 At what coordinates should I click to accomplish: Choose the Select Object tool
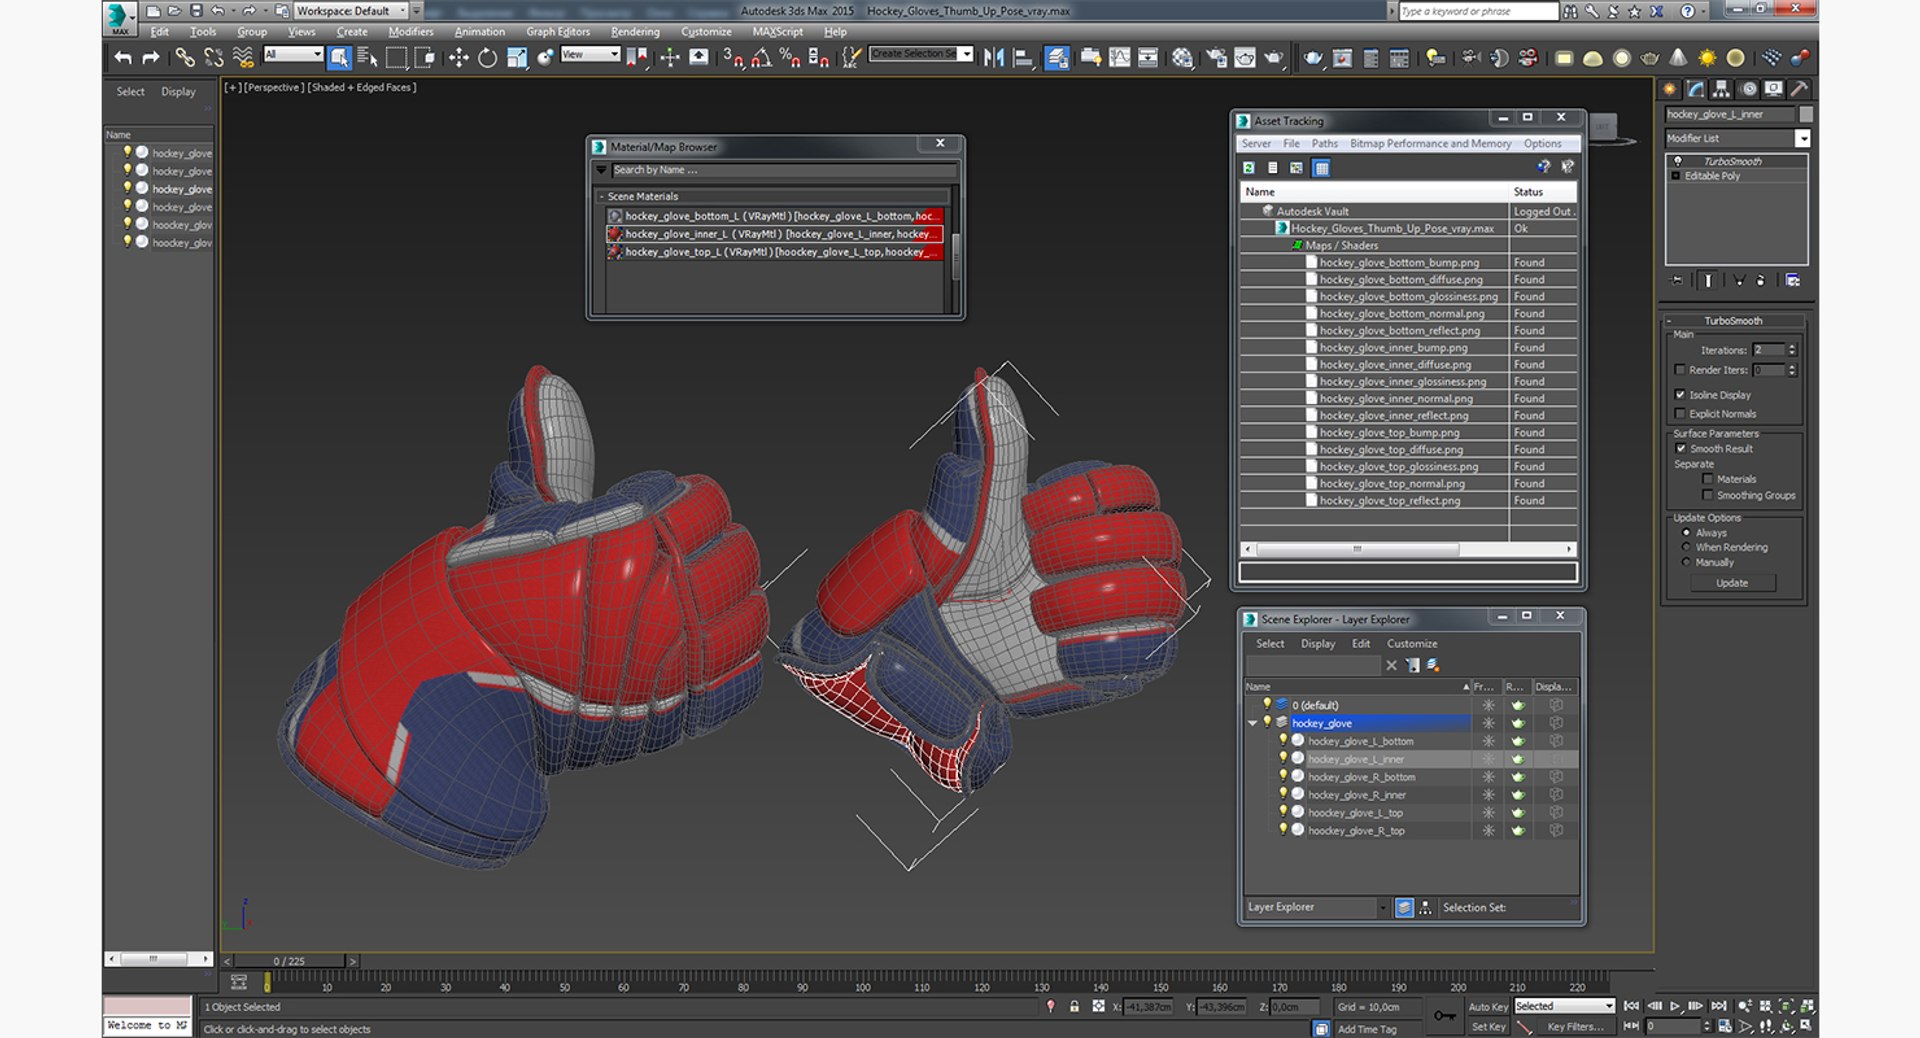click(x=339, y=58)
